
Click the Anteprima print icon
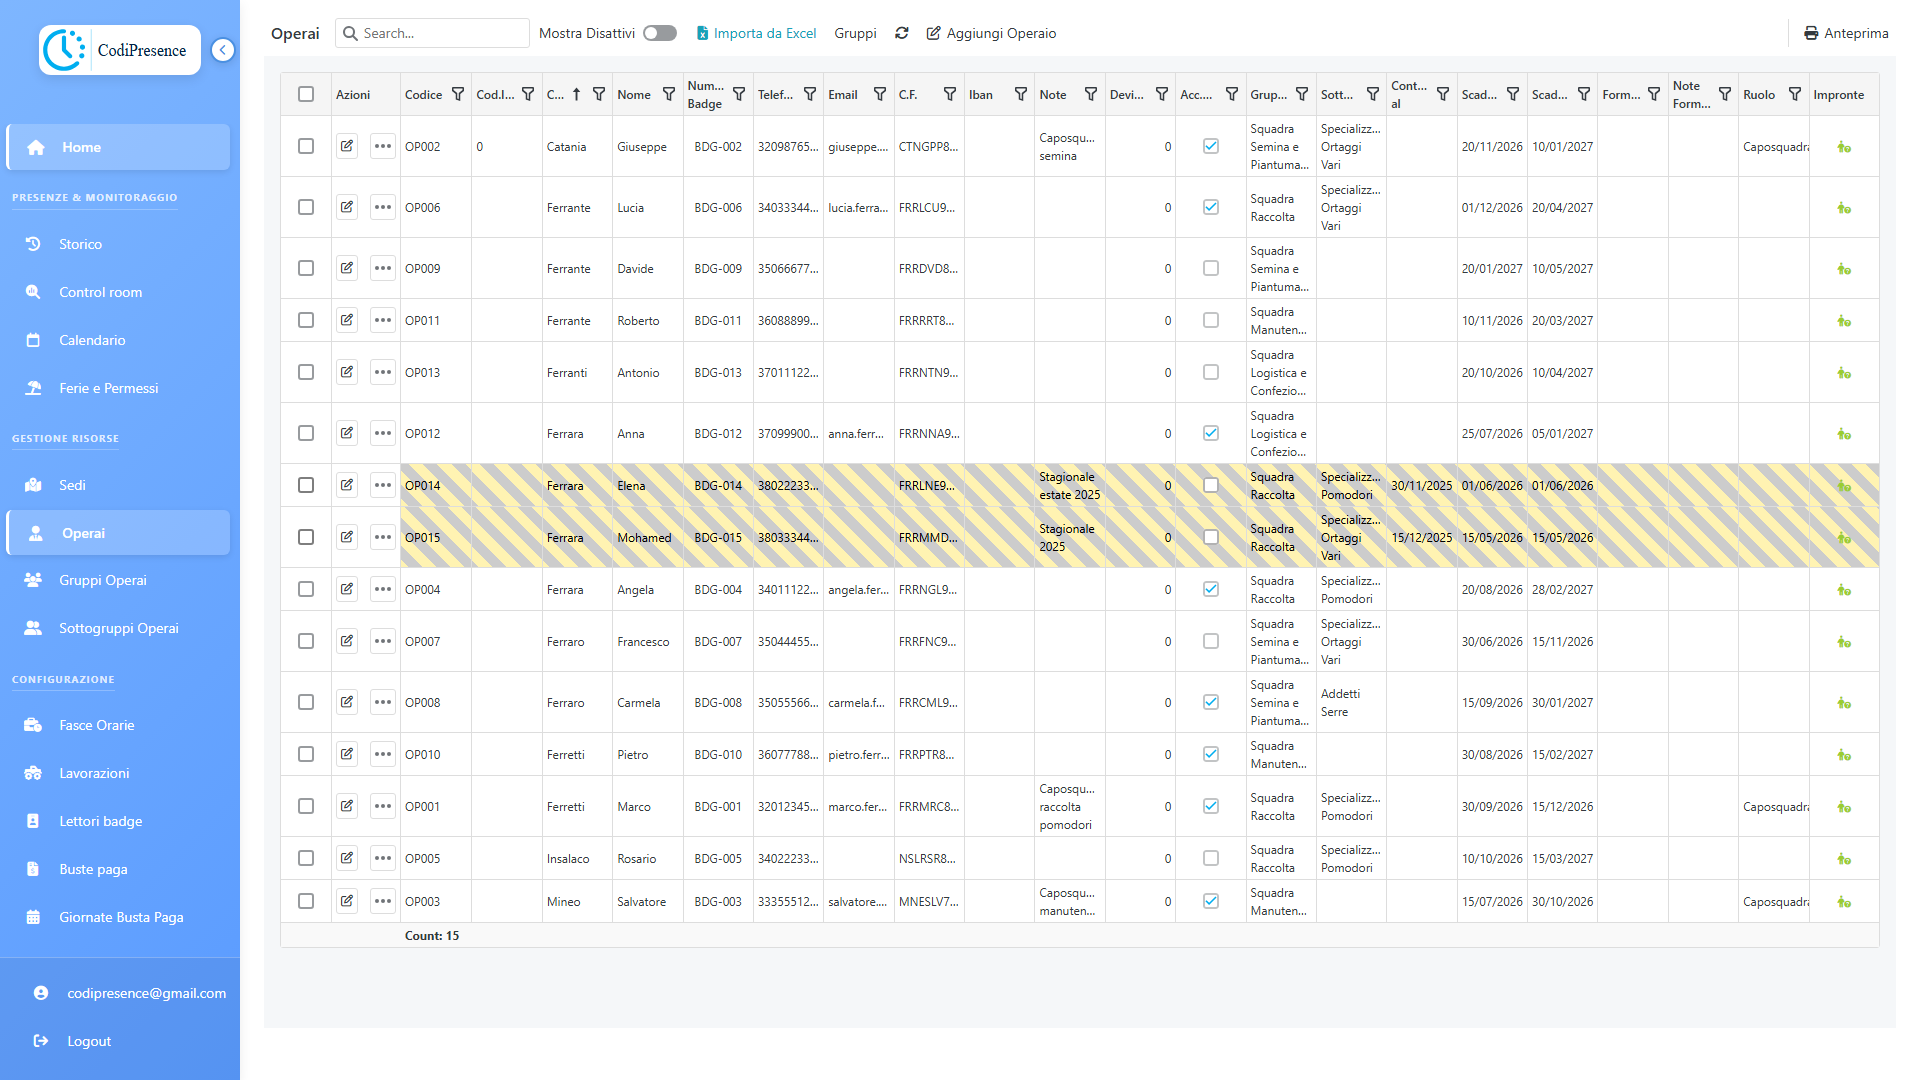coord(1810,33)
